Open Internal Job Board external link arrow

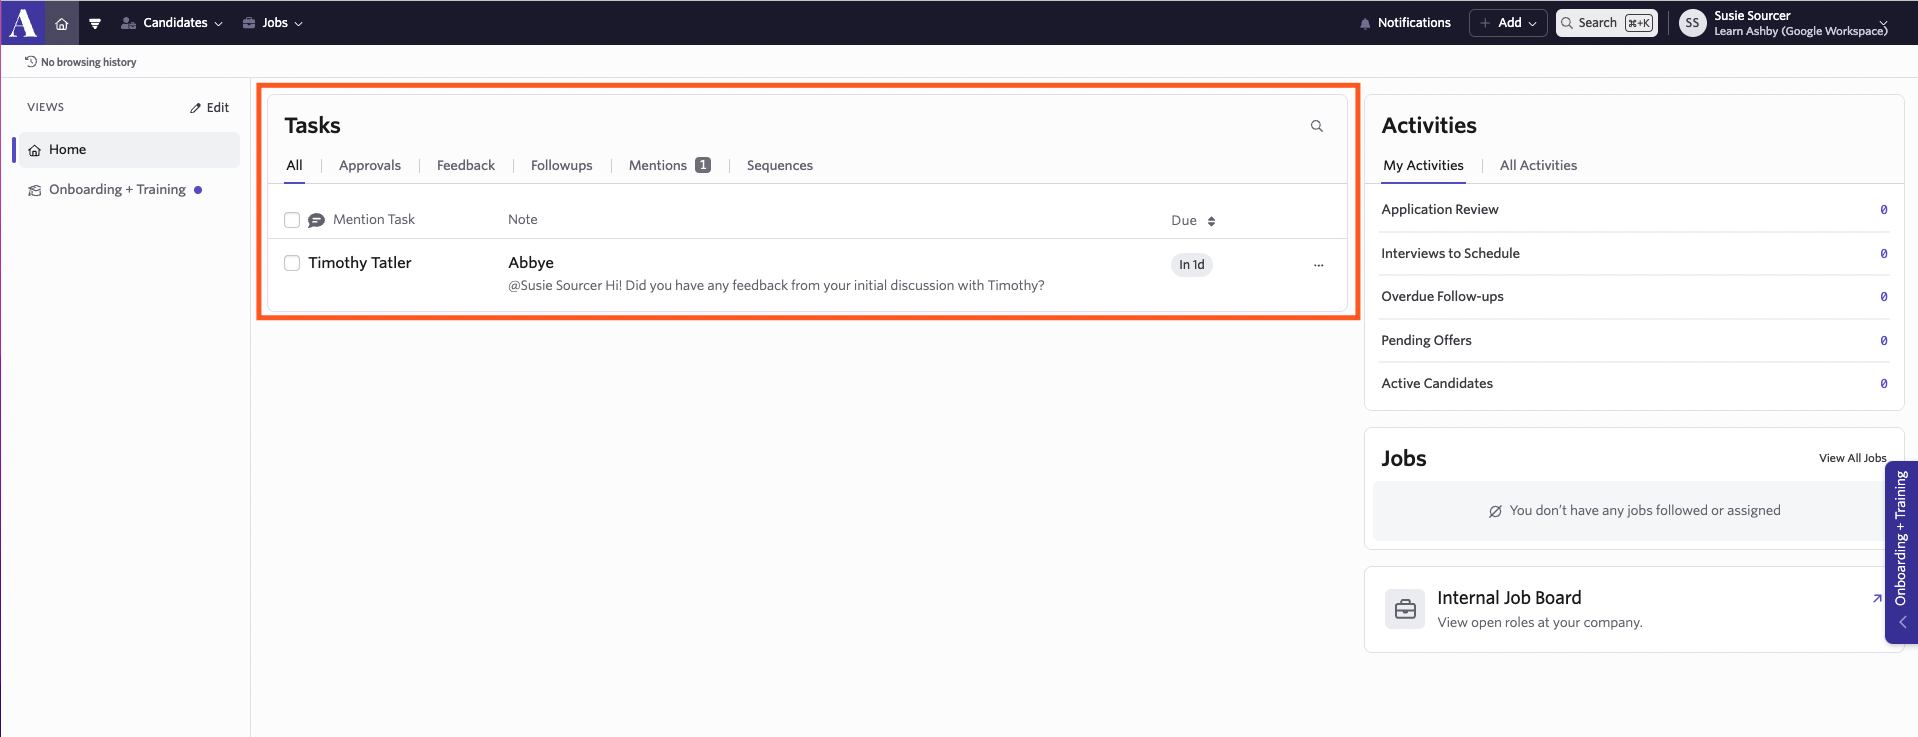(1877, 598)
